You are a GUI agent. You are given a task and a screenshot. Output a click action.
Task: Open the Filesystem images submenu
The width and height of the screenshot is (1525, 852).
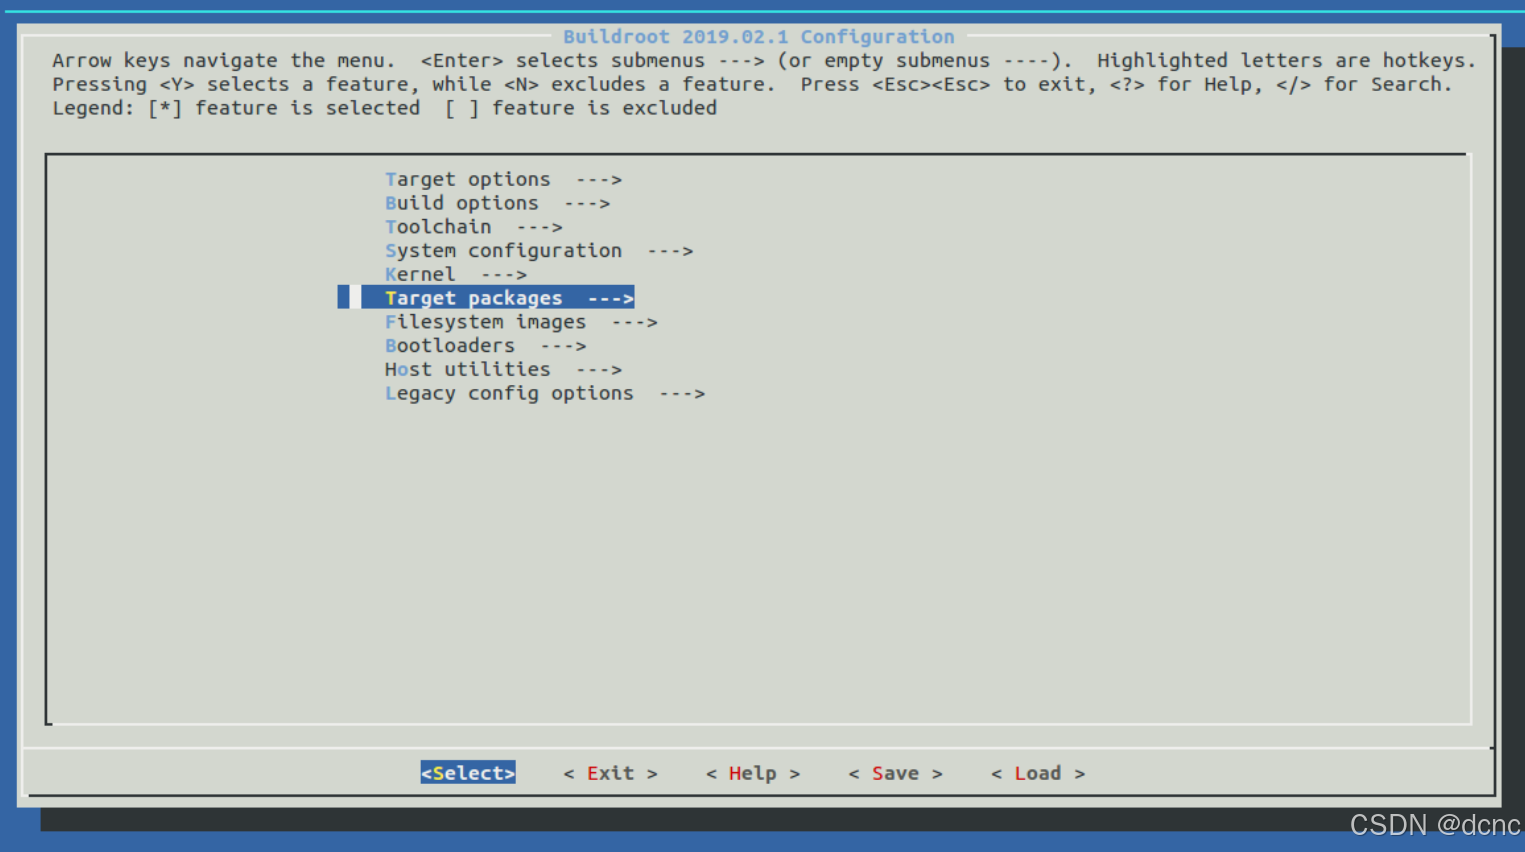click(x=521, y=322)
